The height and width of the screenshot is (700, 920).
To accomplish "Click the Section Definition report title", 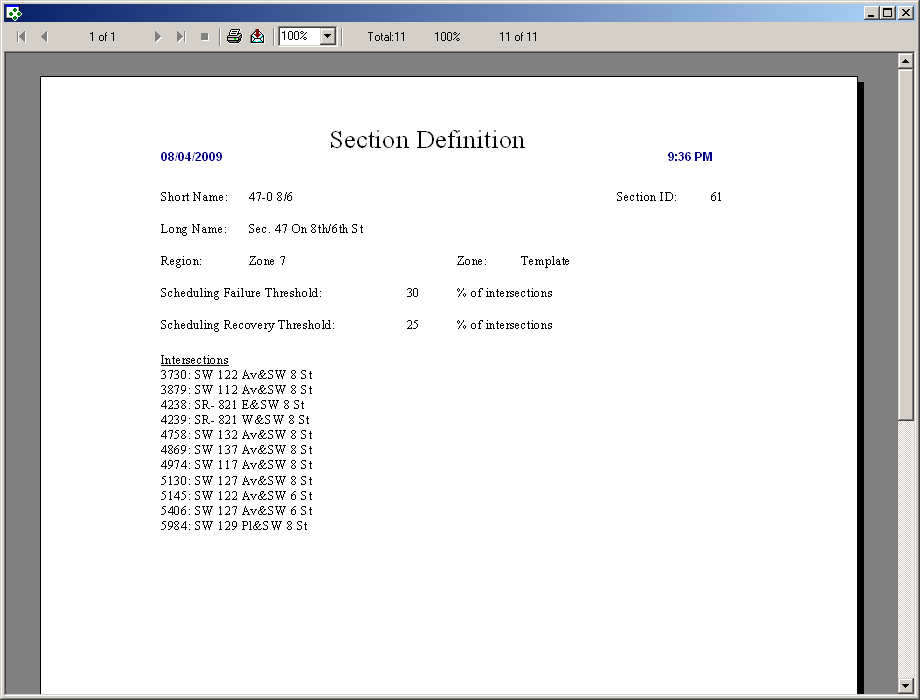I will click(x=427, y=140).
